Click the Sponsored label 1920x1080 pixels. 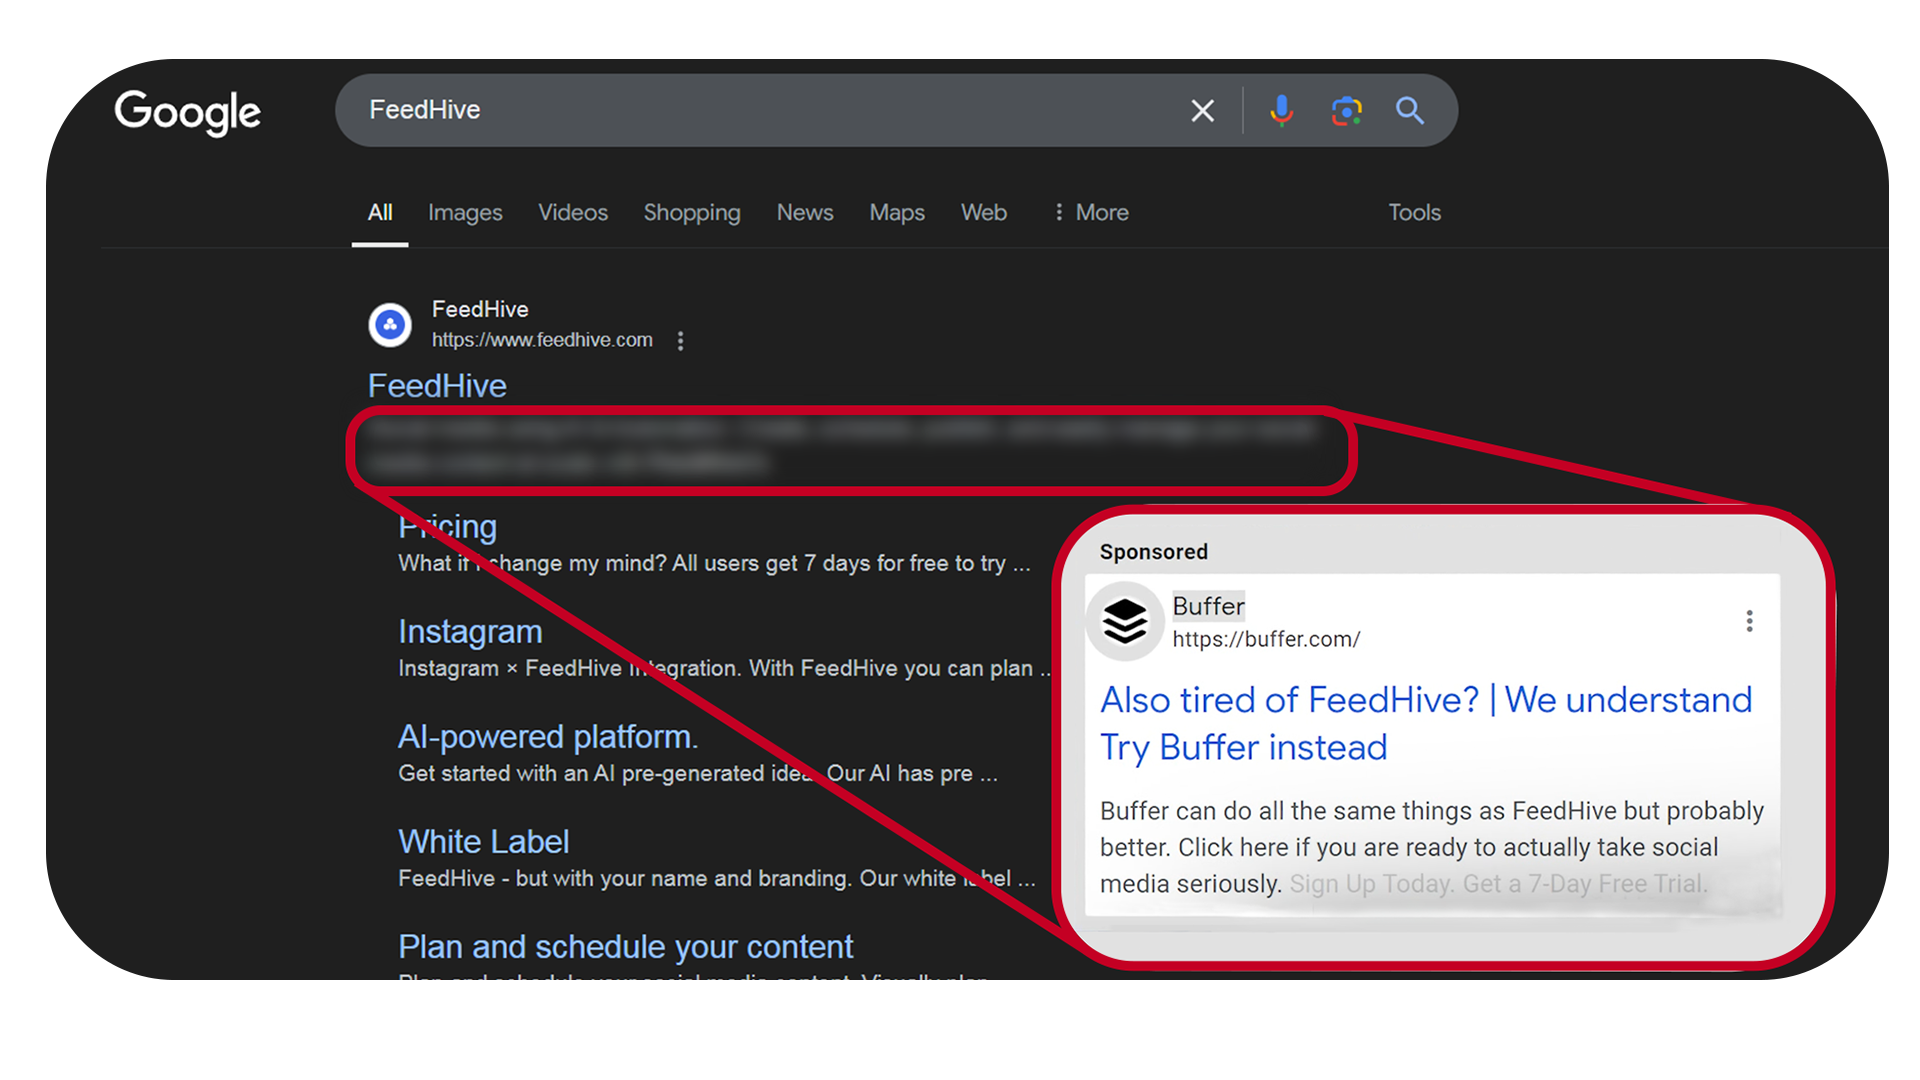tap(1153, 552)
